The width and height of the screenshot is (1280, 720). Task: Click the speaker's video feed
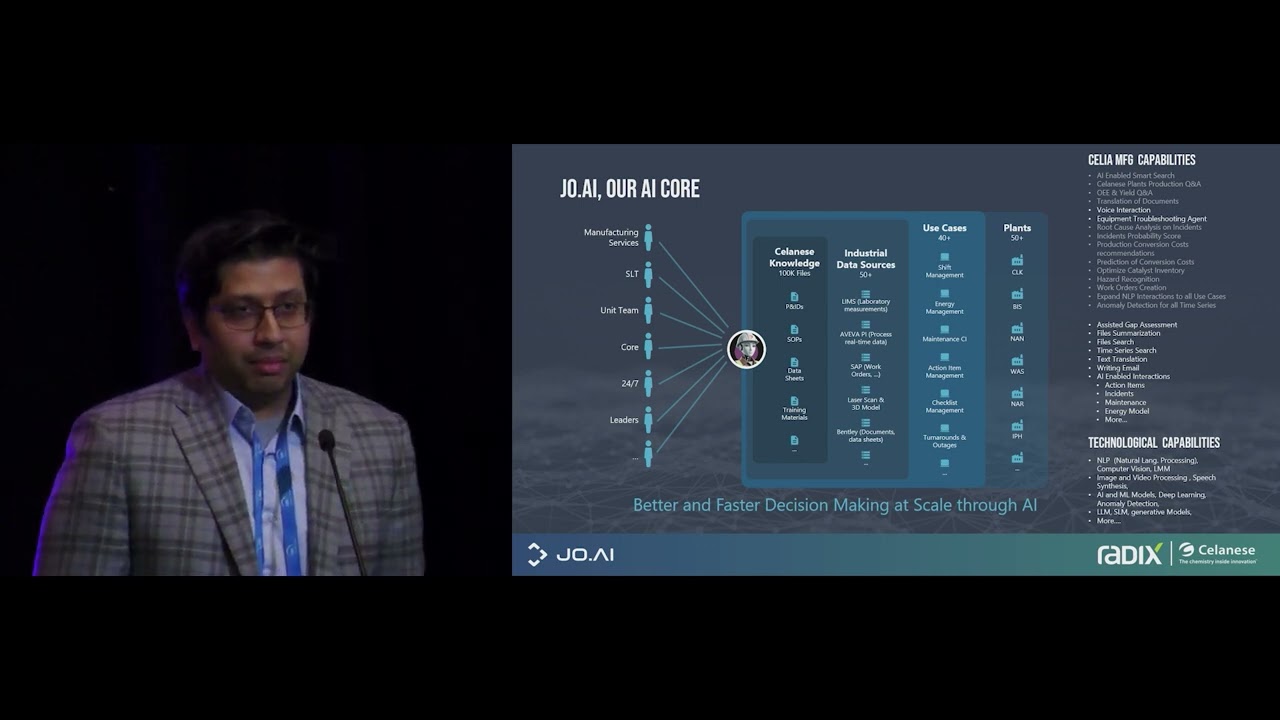pyautogui.click(x=255, y=360)
